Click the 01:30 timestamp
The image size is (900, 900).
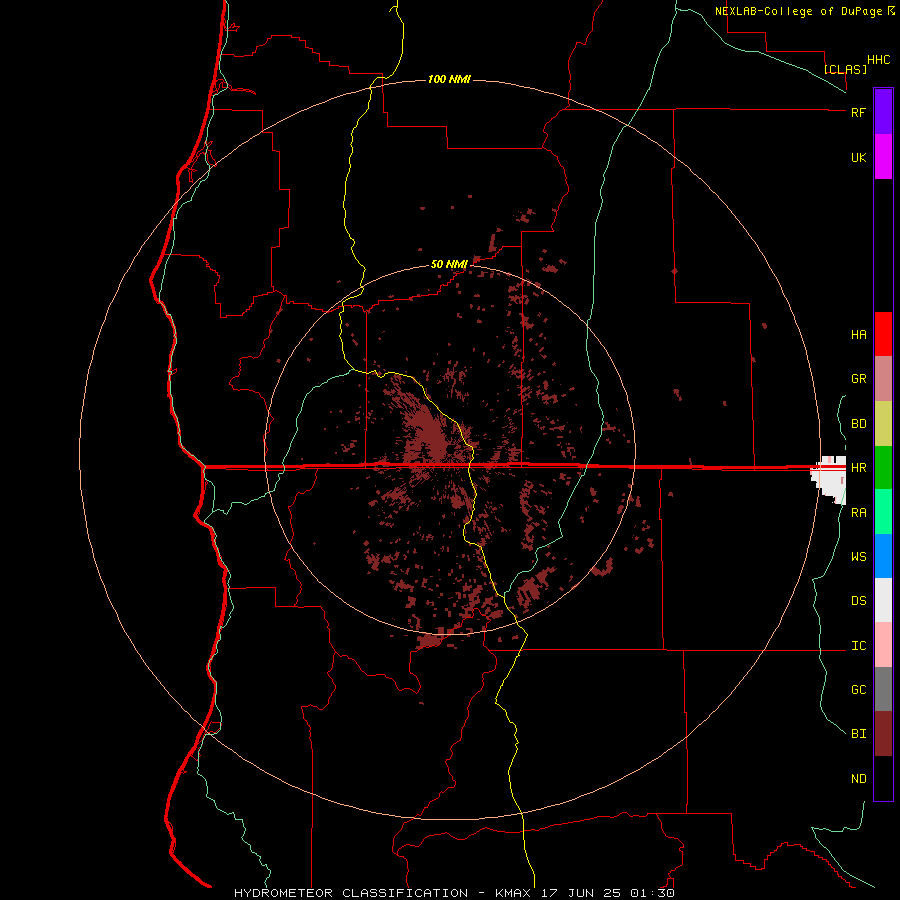652,893
